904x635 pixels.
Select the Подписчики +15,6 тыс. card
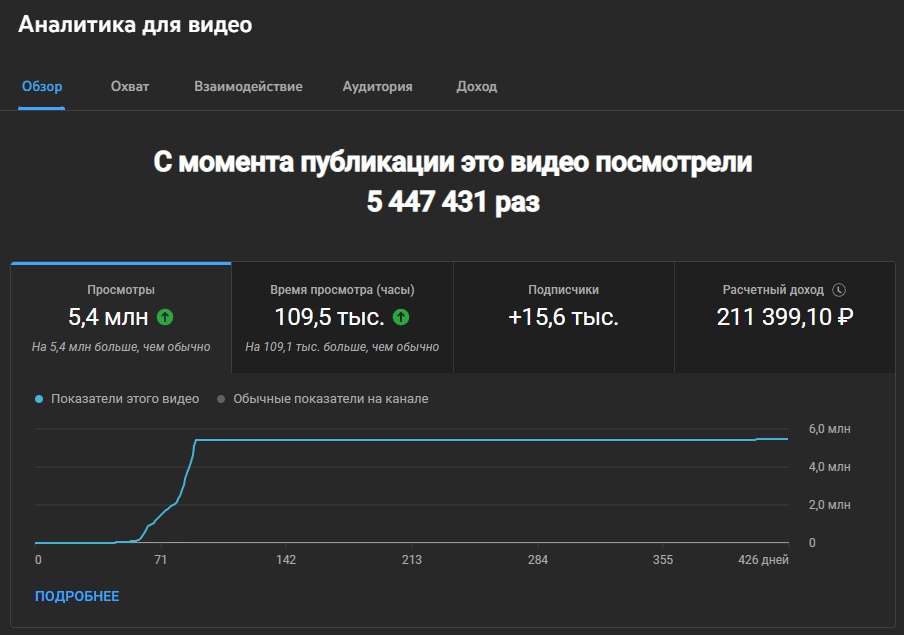point(563,317)
